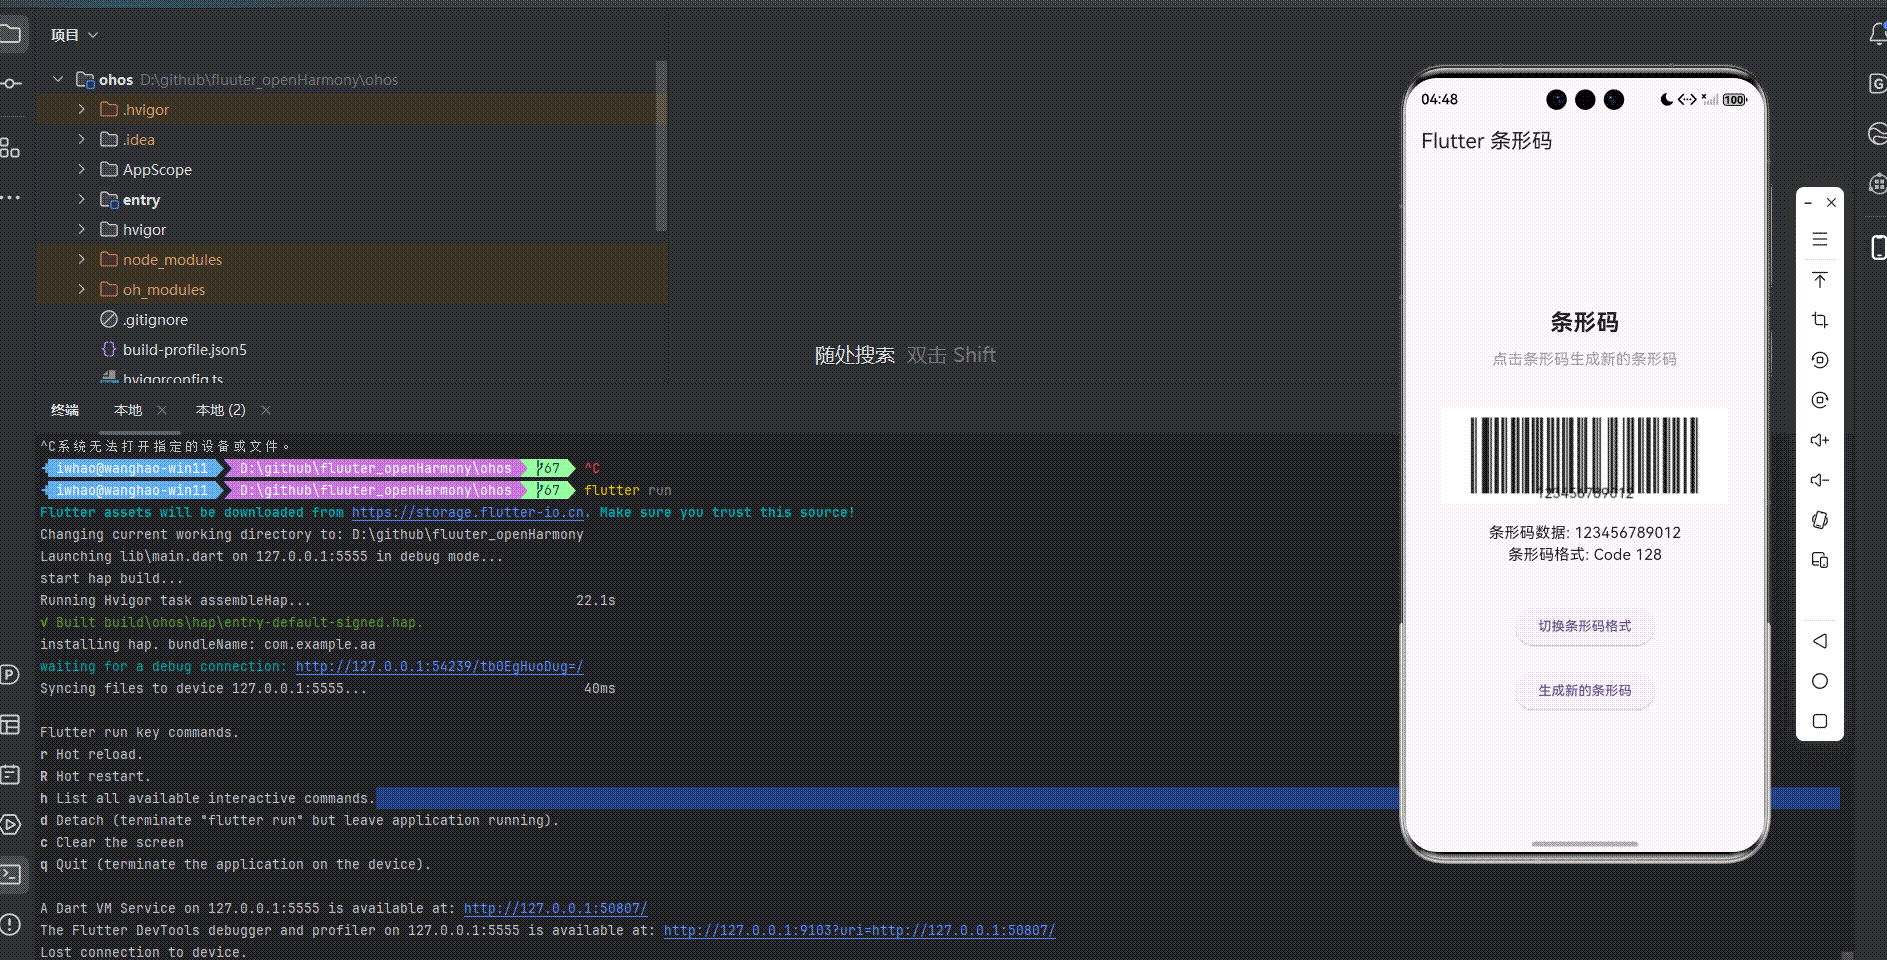Click the '条形码数据: 123456789012' text
The image size is (1887, 960).
[x=1584, y=532]
